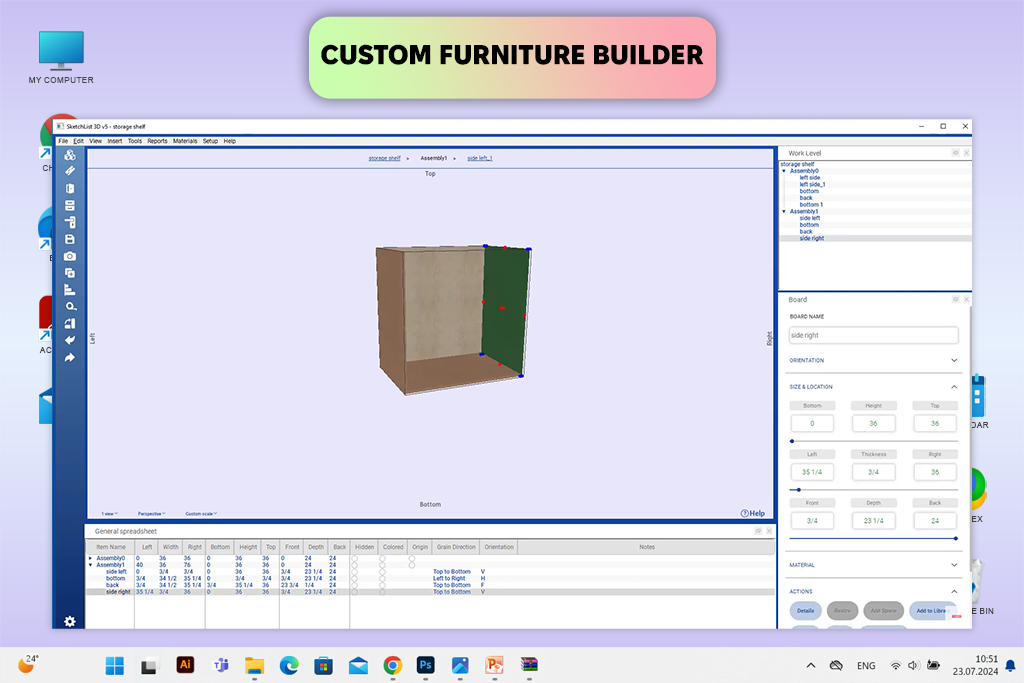Collapse Assembly0 in Work Level tree
The width and height of the screenshot is (1024, 683).
tap(784, 171)
